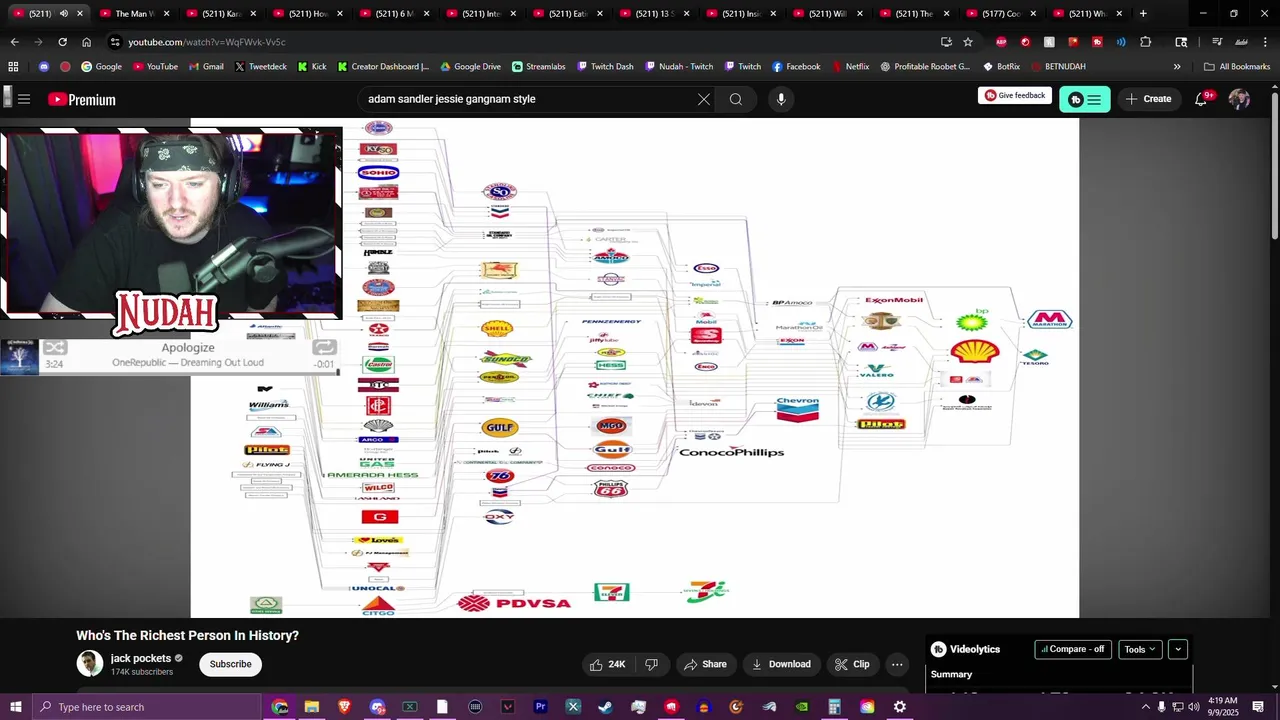Viewport: 1280px width, 720px height.
Task: Clear the YouTube search box text
Action: pyautogui.click(x=704, y=99)
